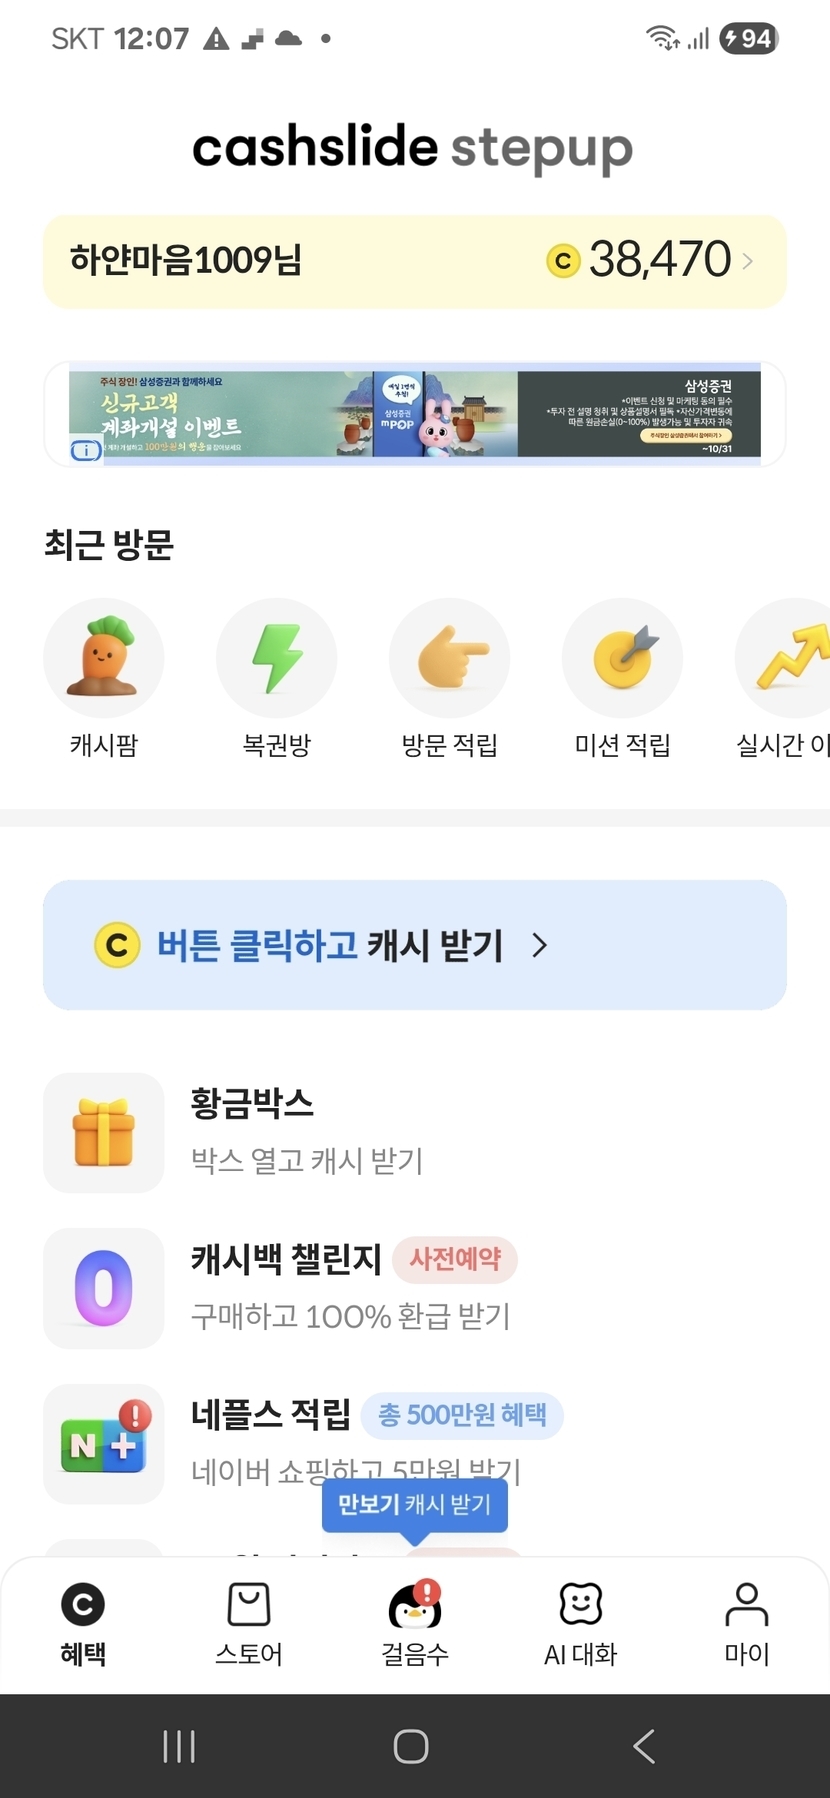Viewport: 830px width, 1798px height.
Task: Expand 버튼 클릭하고 캐시 받기 arrow
Action: point(540,945)
